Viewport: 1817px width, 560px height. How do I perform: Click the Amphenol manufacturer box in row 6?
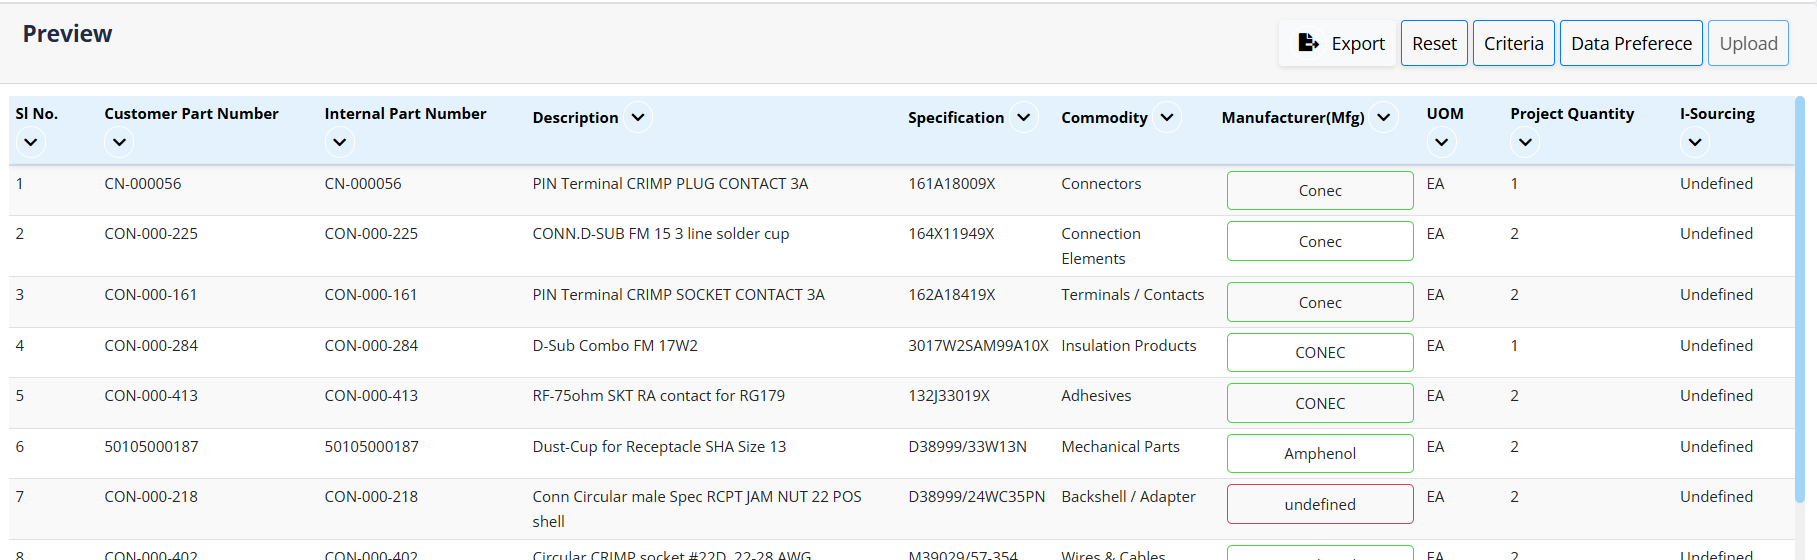[1320, 454]
